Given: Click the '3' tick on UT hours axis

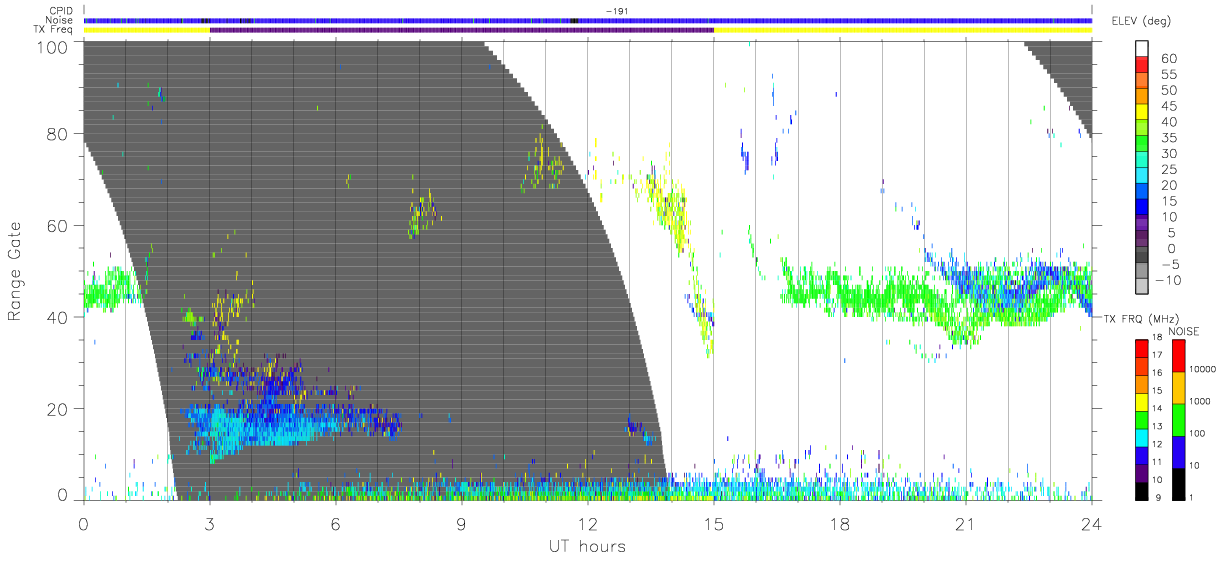Looking at the screenshot, I should tap(209, 522).
